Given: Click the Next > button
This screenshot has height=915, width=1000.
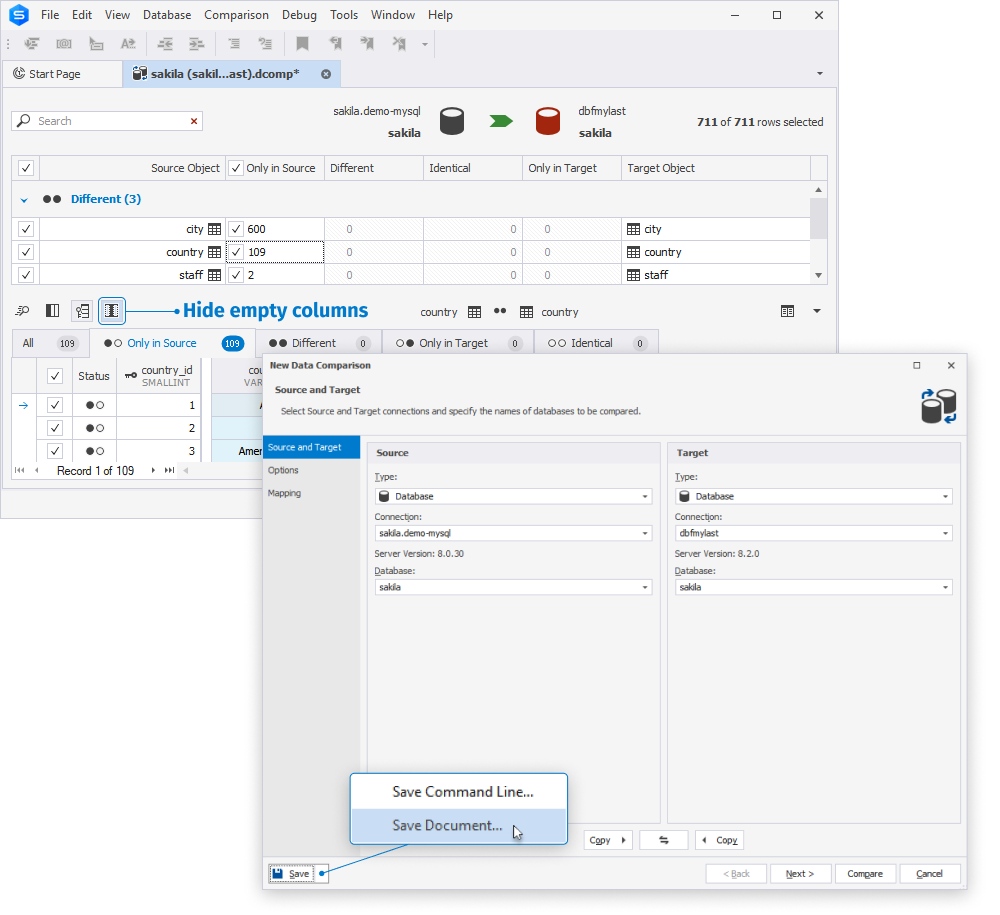Looking at the screenshot, I should [800, 874].
